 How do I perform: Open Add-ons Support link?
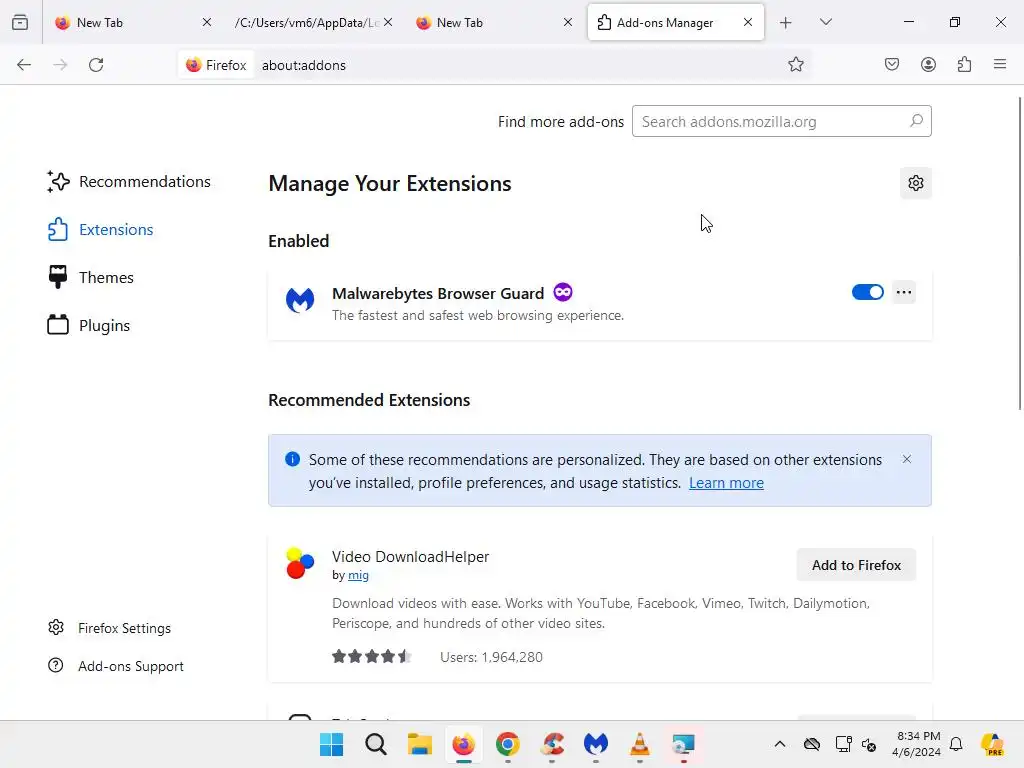point(116,666)
